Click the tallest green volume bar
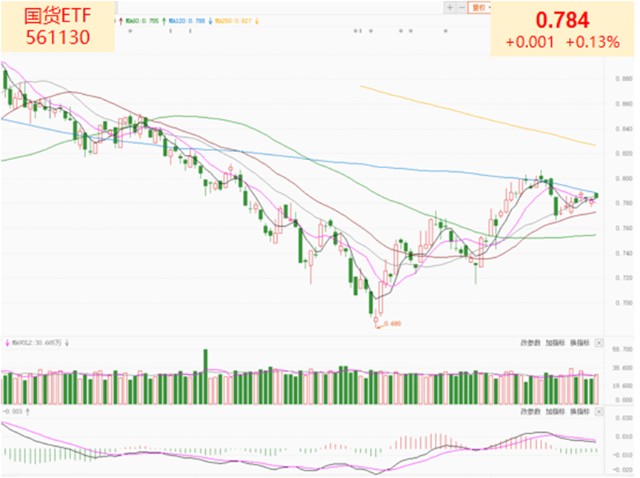This screenshot has height=478, width=640. (x=205, y=376)
